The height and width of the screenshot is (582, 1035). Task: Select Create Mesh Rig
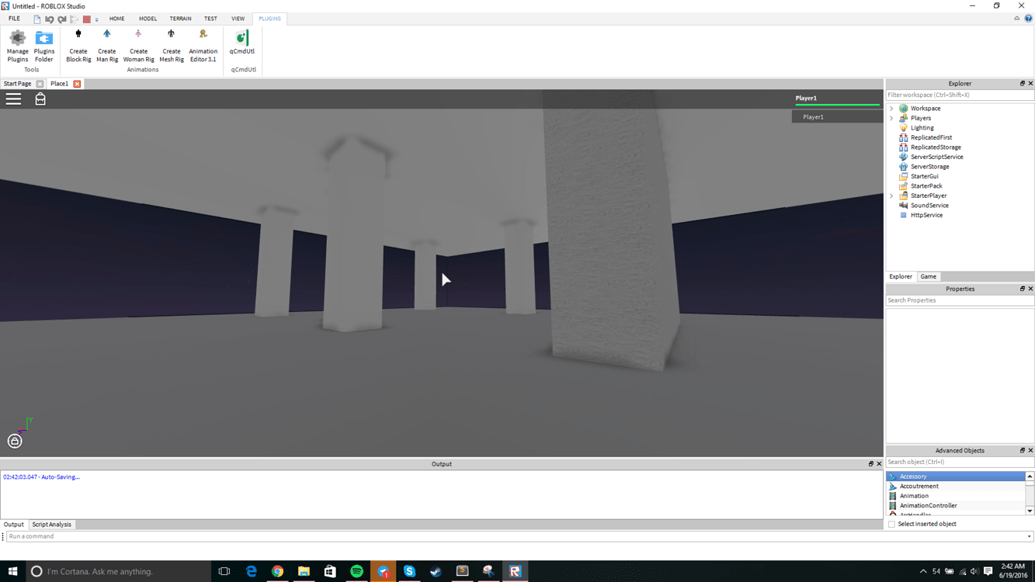pyautogui.click(x=171, y=42)
